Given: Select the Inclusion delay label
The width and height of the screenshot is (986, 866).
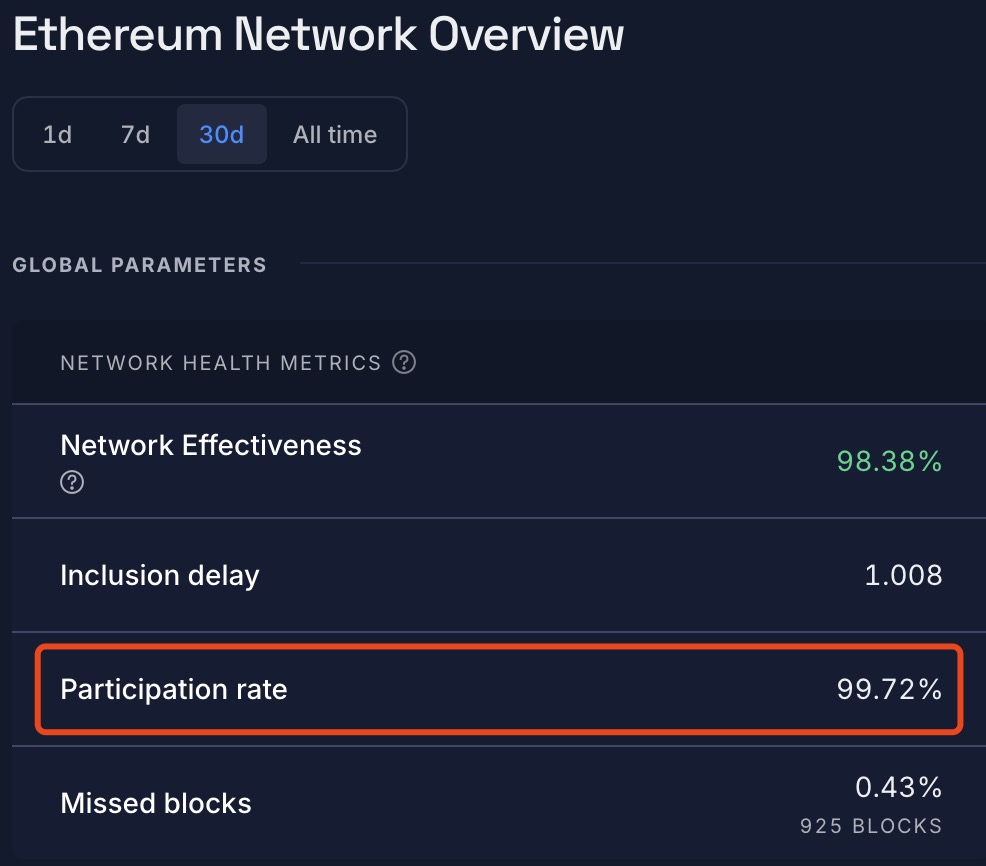Looking at the screenshot, I should point(160,575).
